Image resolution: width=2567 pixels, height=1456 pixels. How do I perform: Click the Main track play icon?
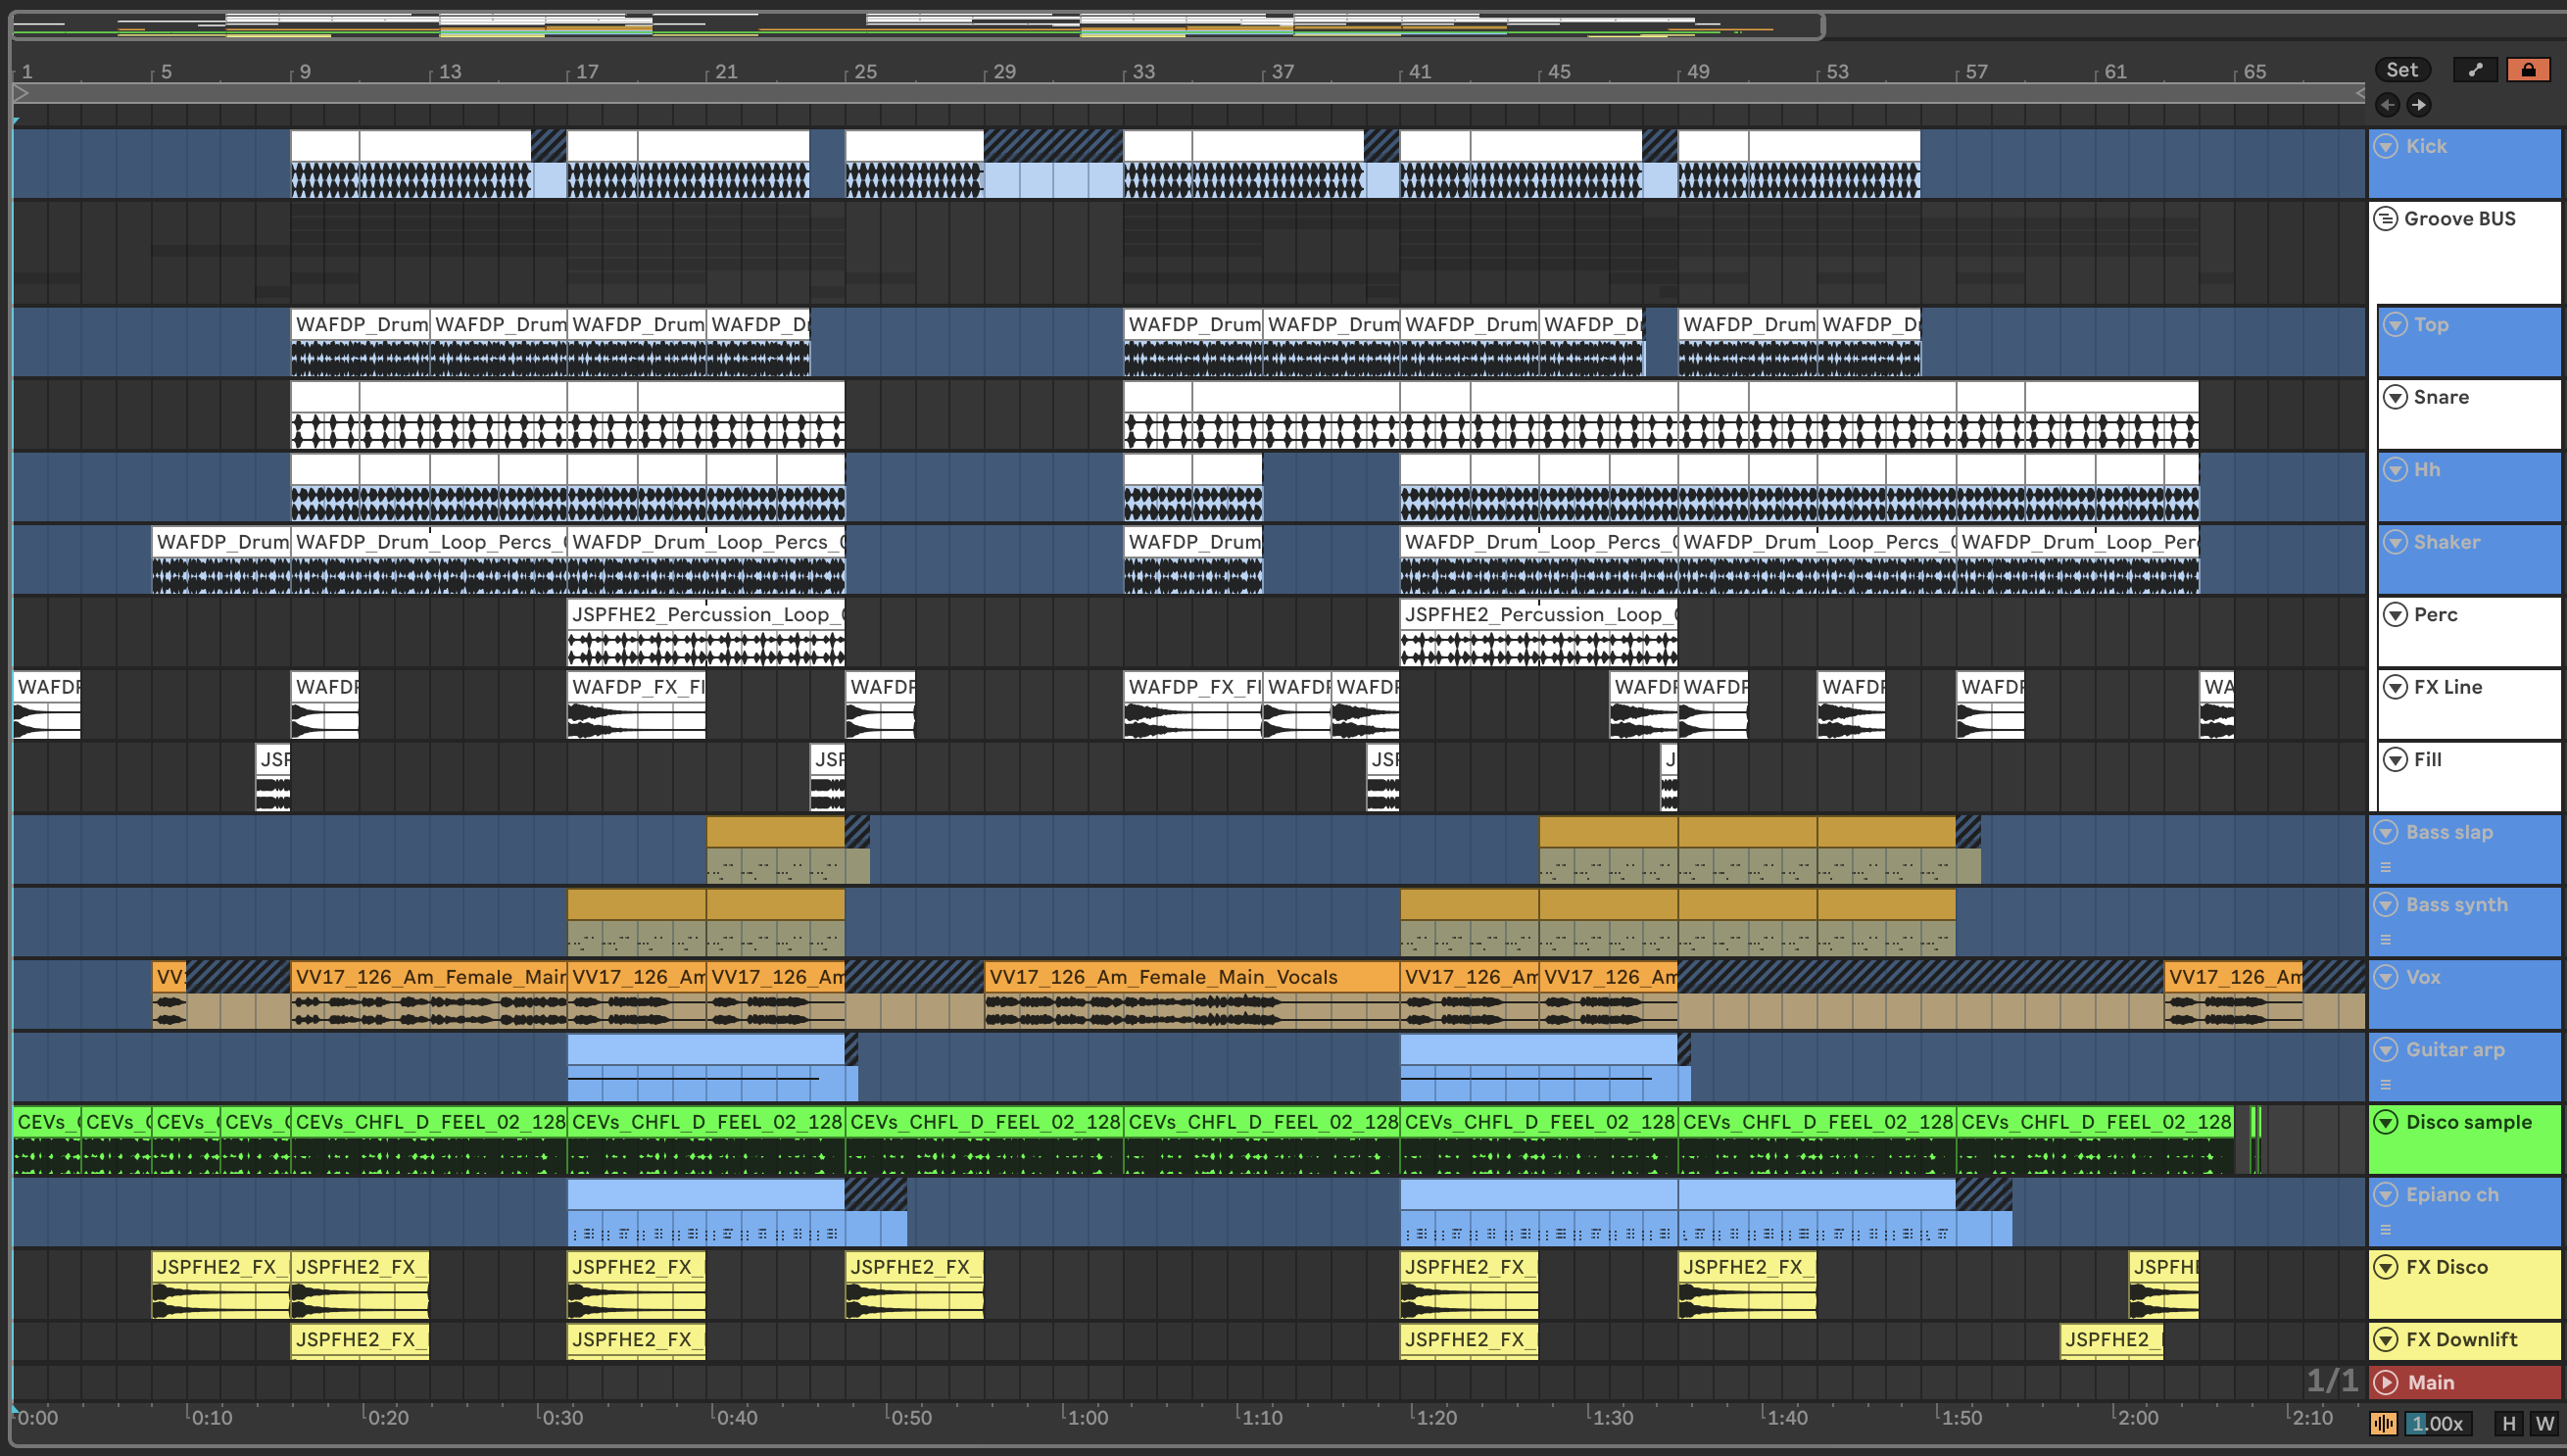coord(2386,1382)
